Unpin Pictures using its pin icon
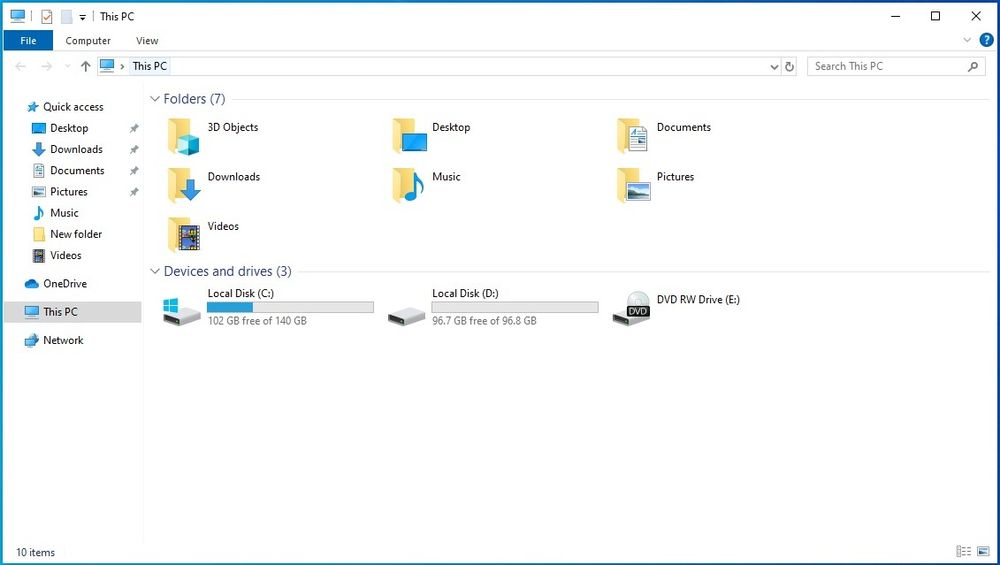The width and height of the screenshot is (1000, 565). 134,192
